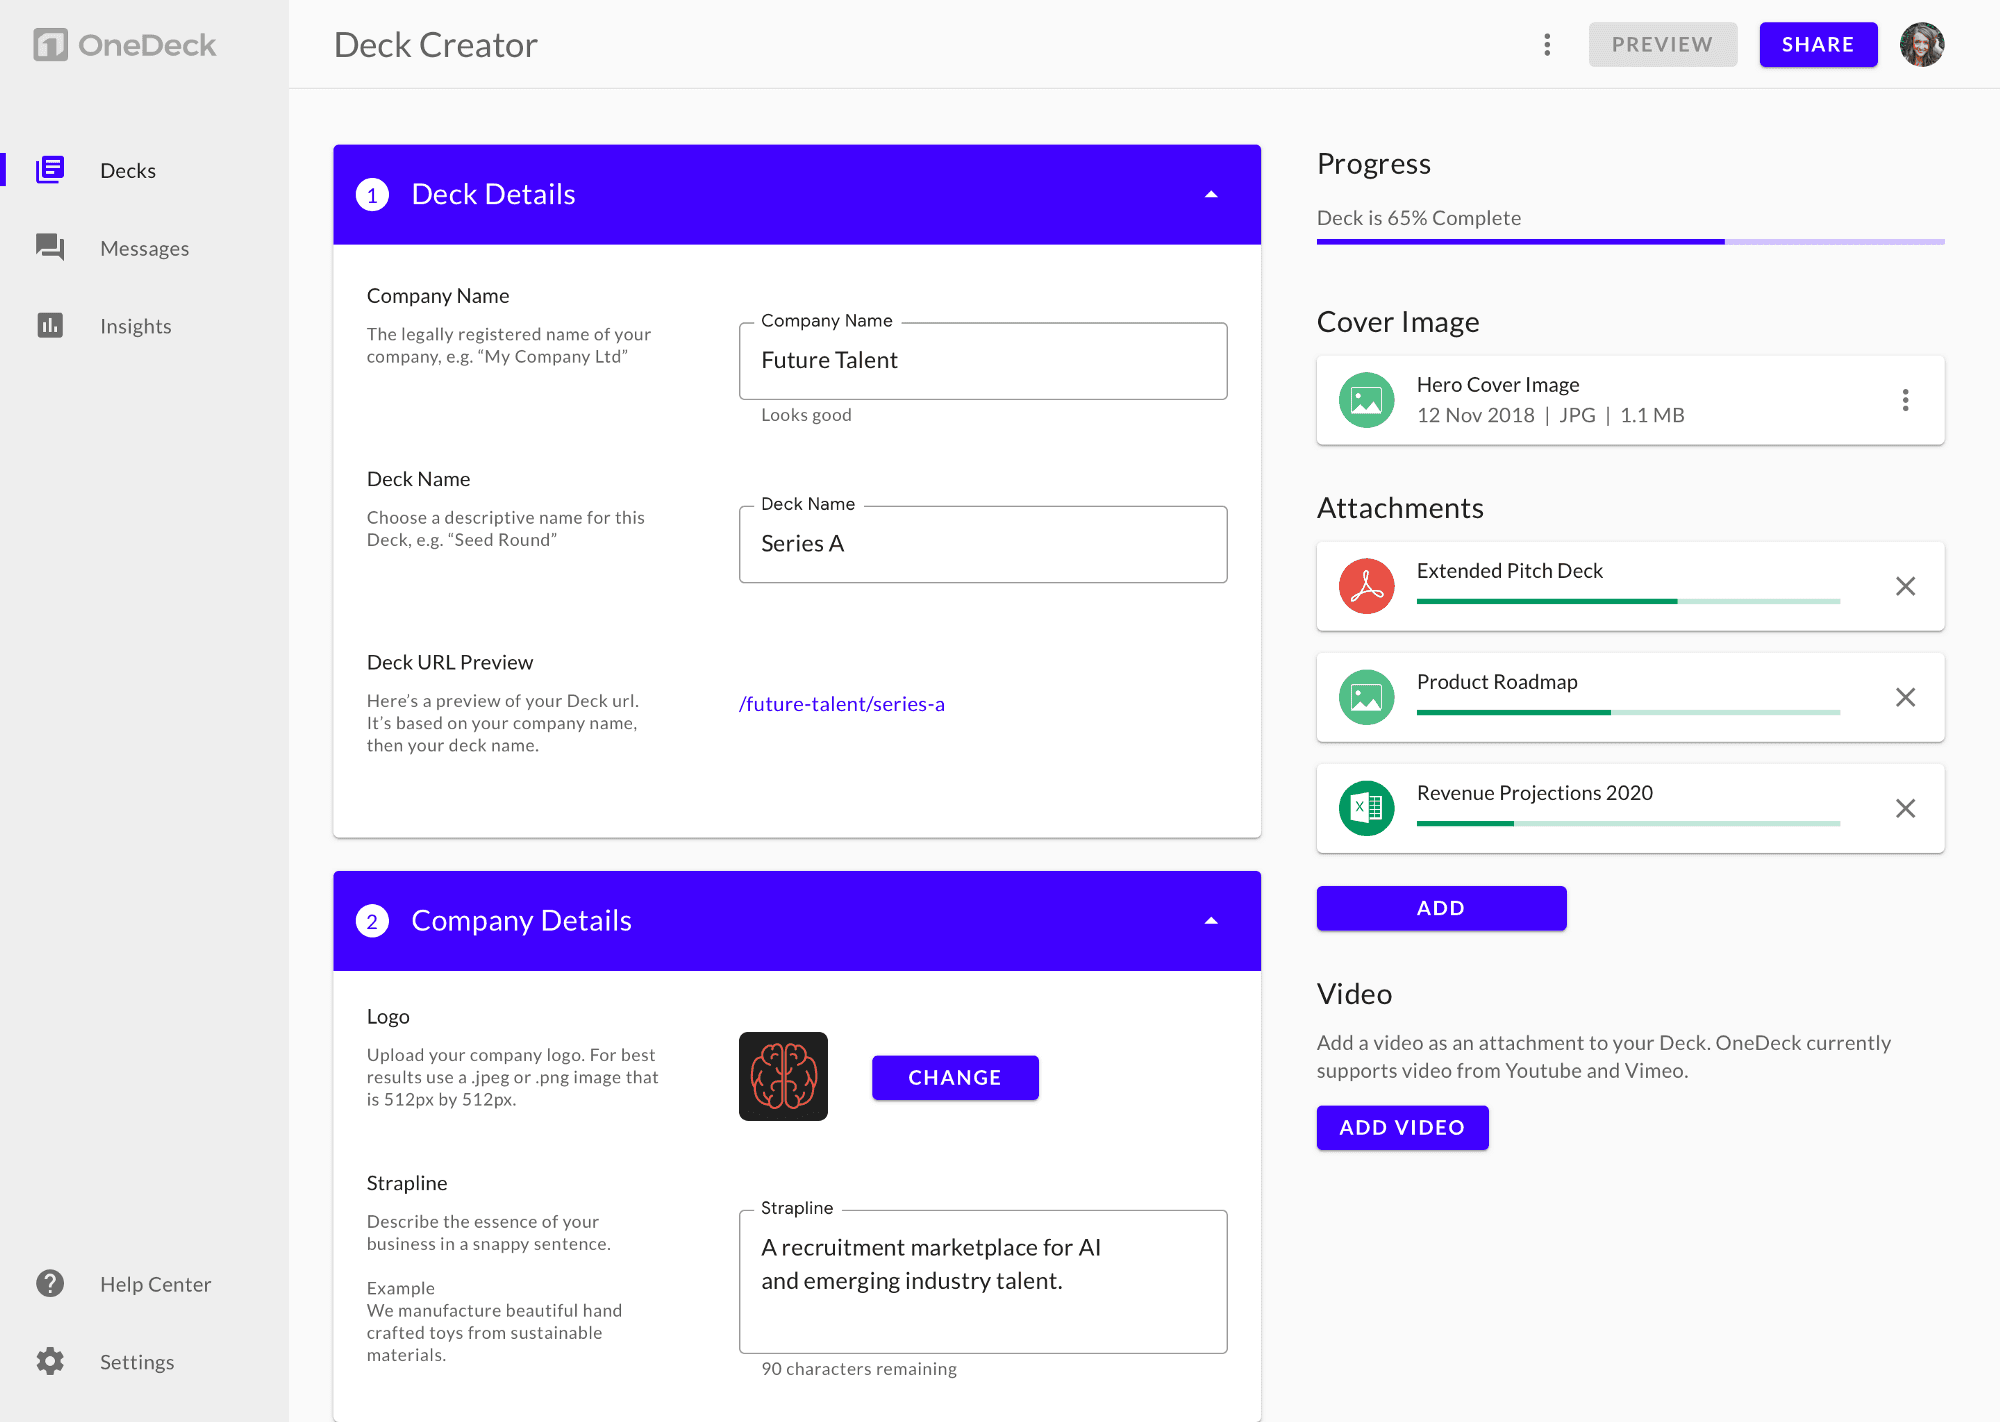Screen dimensions: 2000x1422
Task: Click the Hero Cover Image file icon
Action: [x=1366, y=400]
